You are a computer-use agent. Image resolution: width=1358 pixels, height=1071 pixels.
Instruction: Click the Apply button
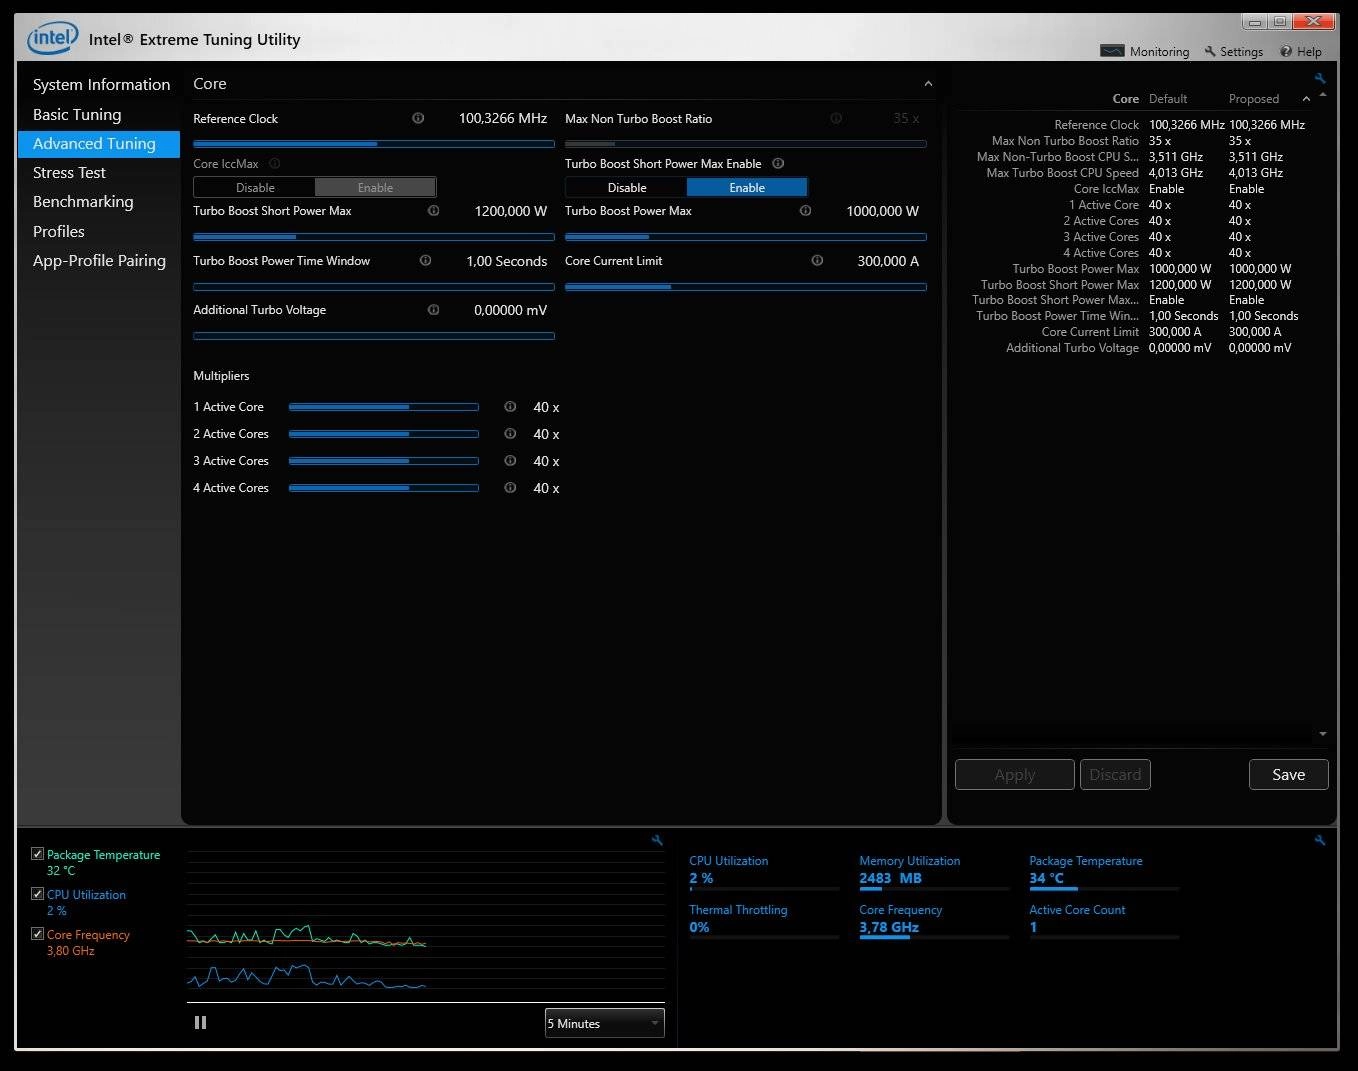1014,774
